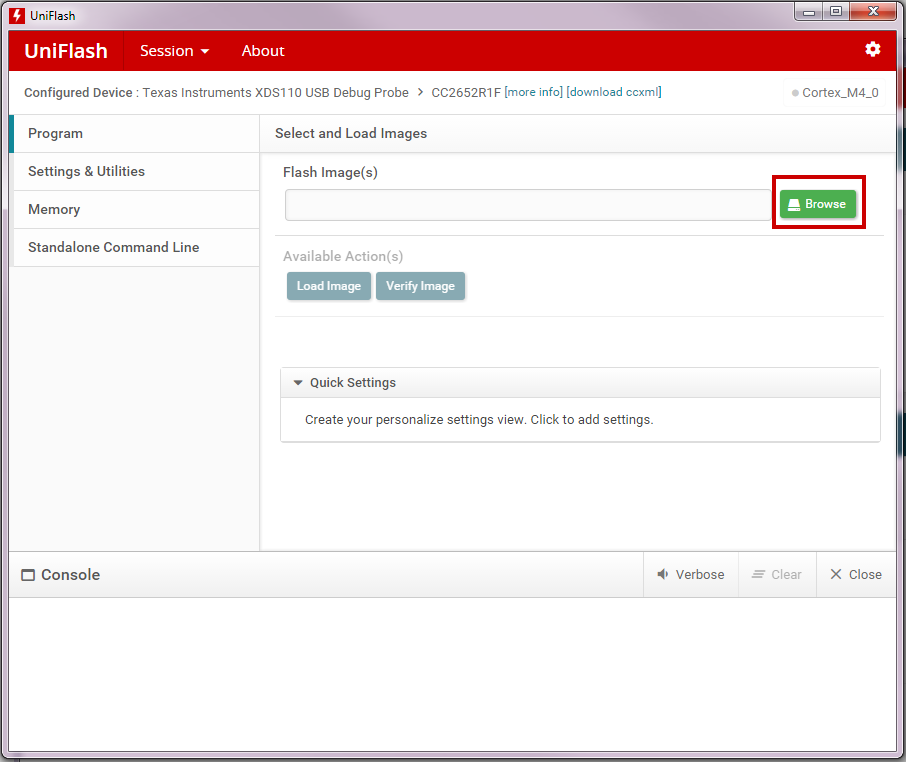Open the settings gear icon
The image size is (906, 762).
click(872, 50)
